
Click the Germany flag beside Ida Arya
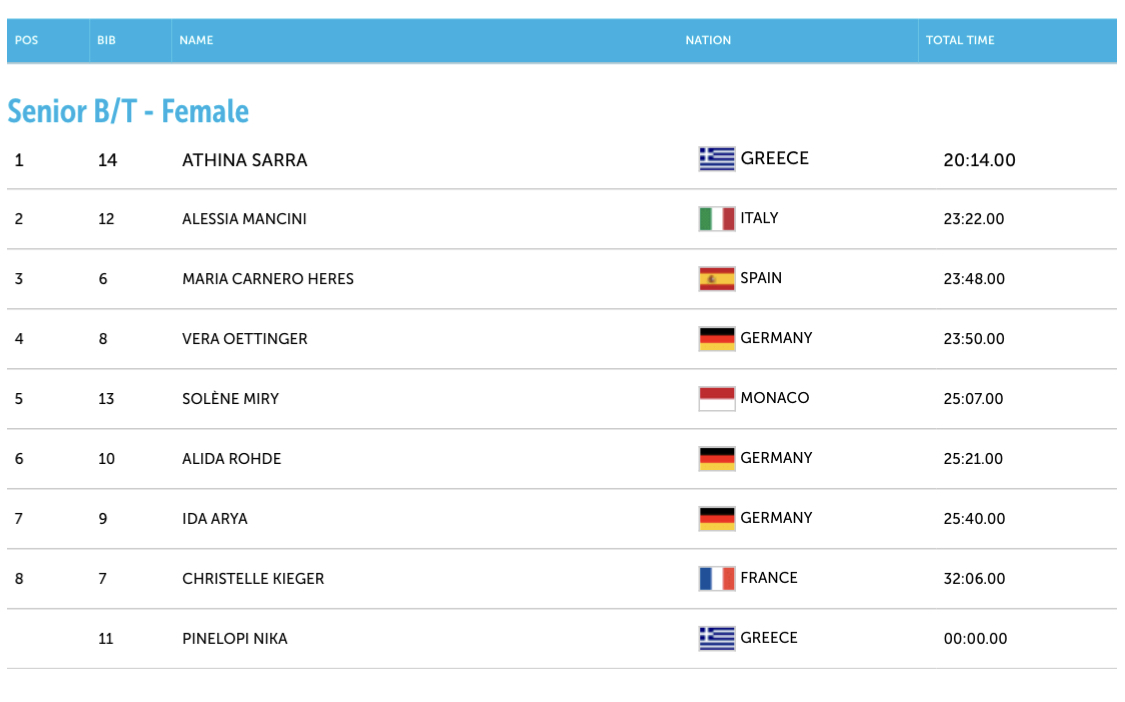point(716,519)
